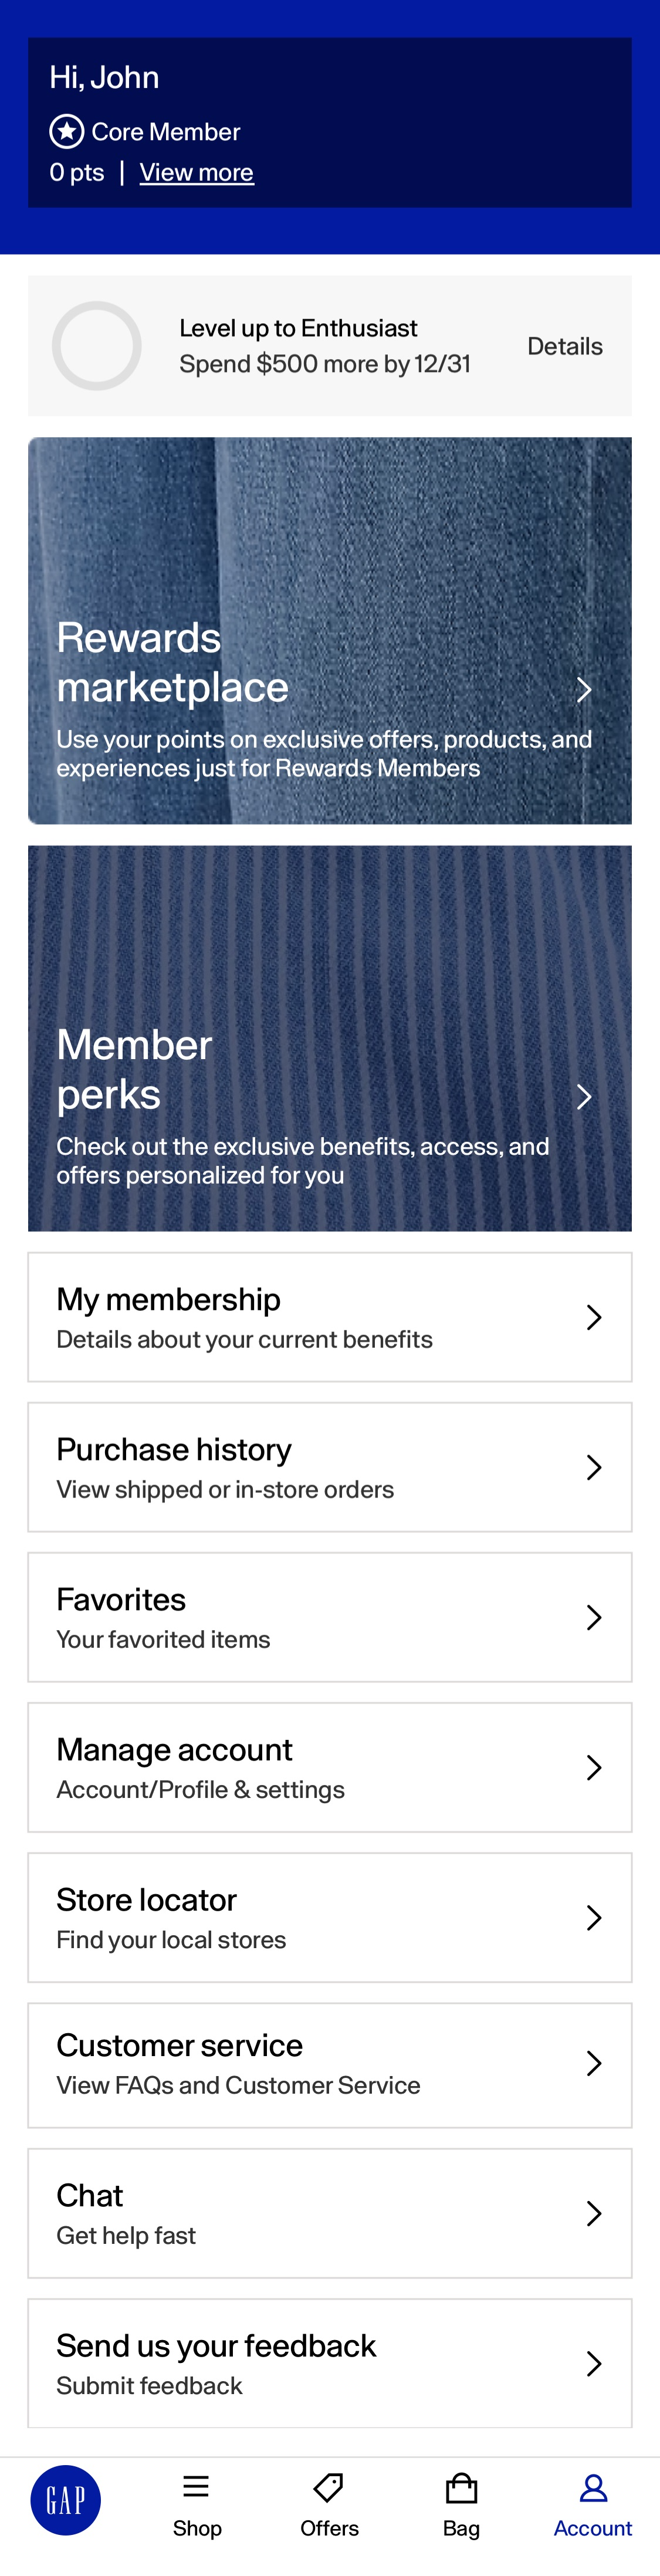The width and height of the screenshot is (660, 2576).
Task: Open the shopping Bag icon
Action: pos(461,2486)
